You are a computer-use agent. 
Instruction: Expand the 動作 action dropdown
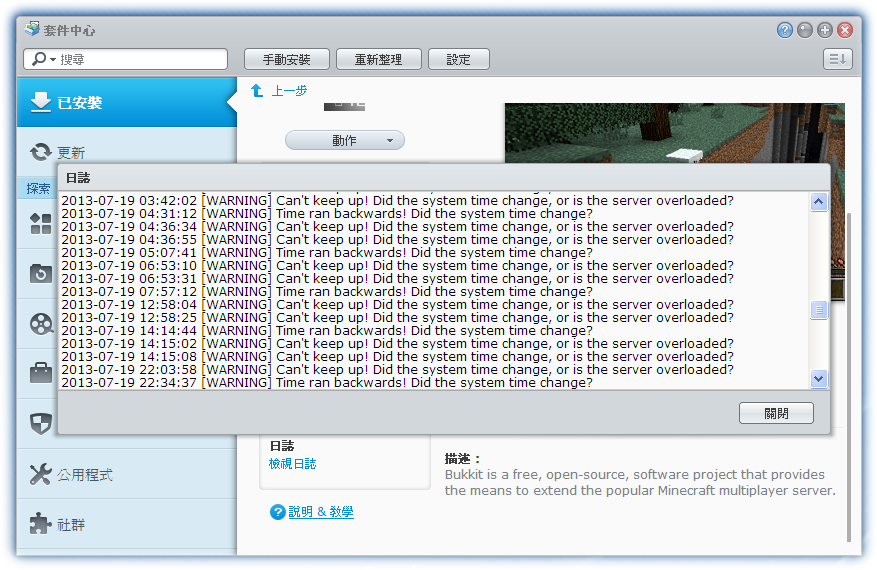tap(345, 140)
